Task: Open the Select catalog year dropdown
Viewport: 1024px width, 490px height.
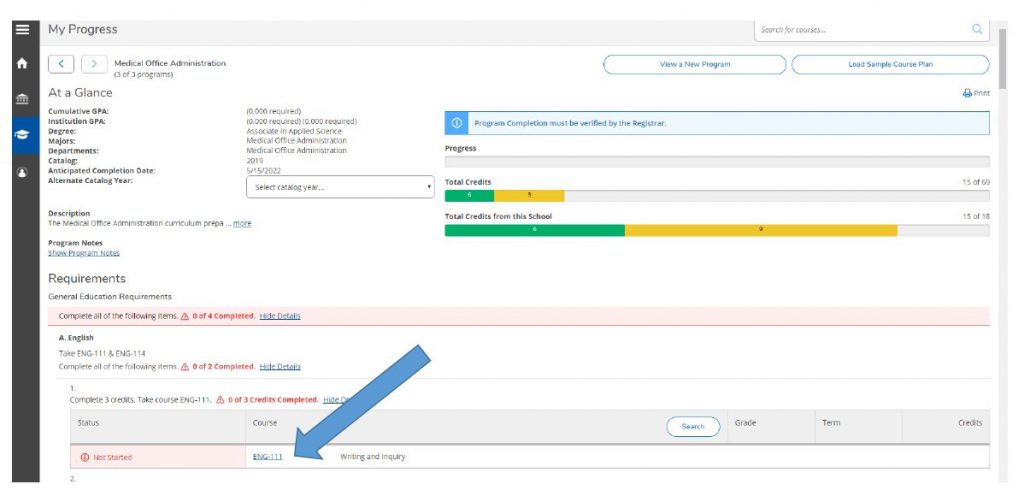Action: coord(340,187)
